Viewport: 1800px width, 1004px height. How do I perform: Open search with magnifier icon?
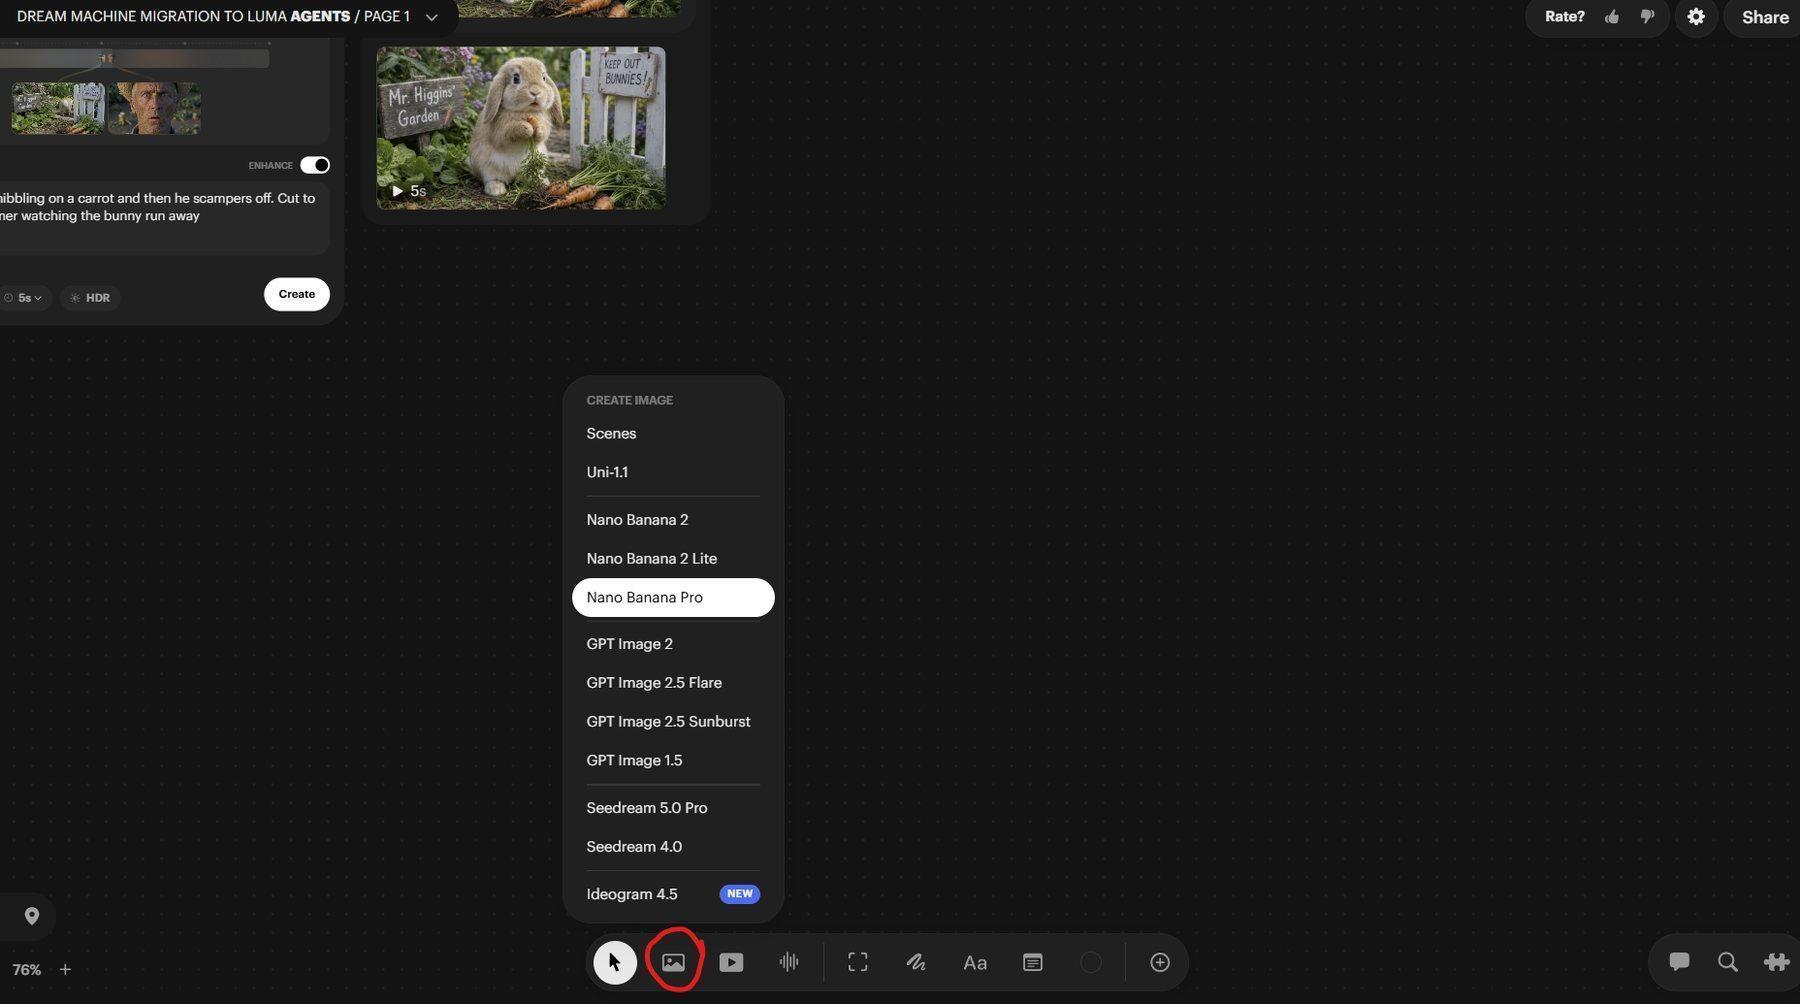coord(1727,962)
